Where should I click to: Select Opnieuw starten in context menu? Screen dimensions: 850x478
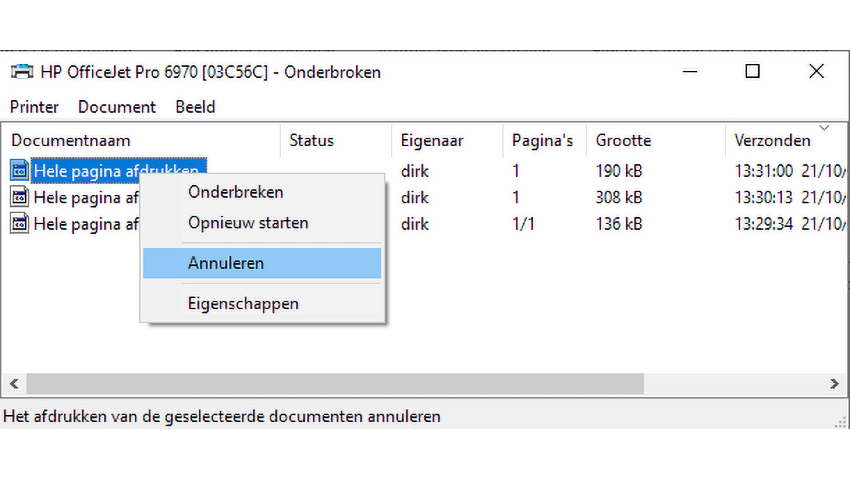click(x=248, y=223)
